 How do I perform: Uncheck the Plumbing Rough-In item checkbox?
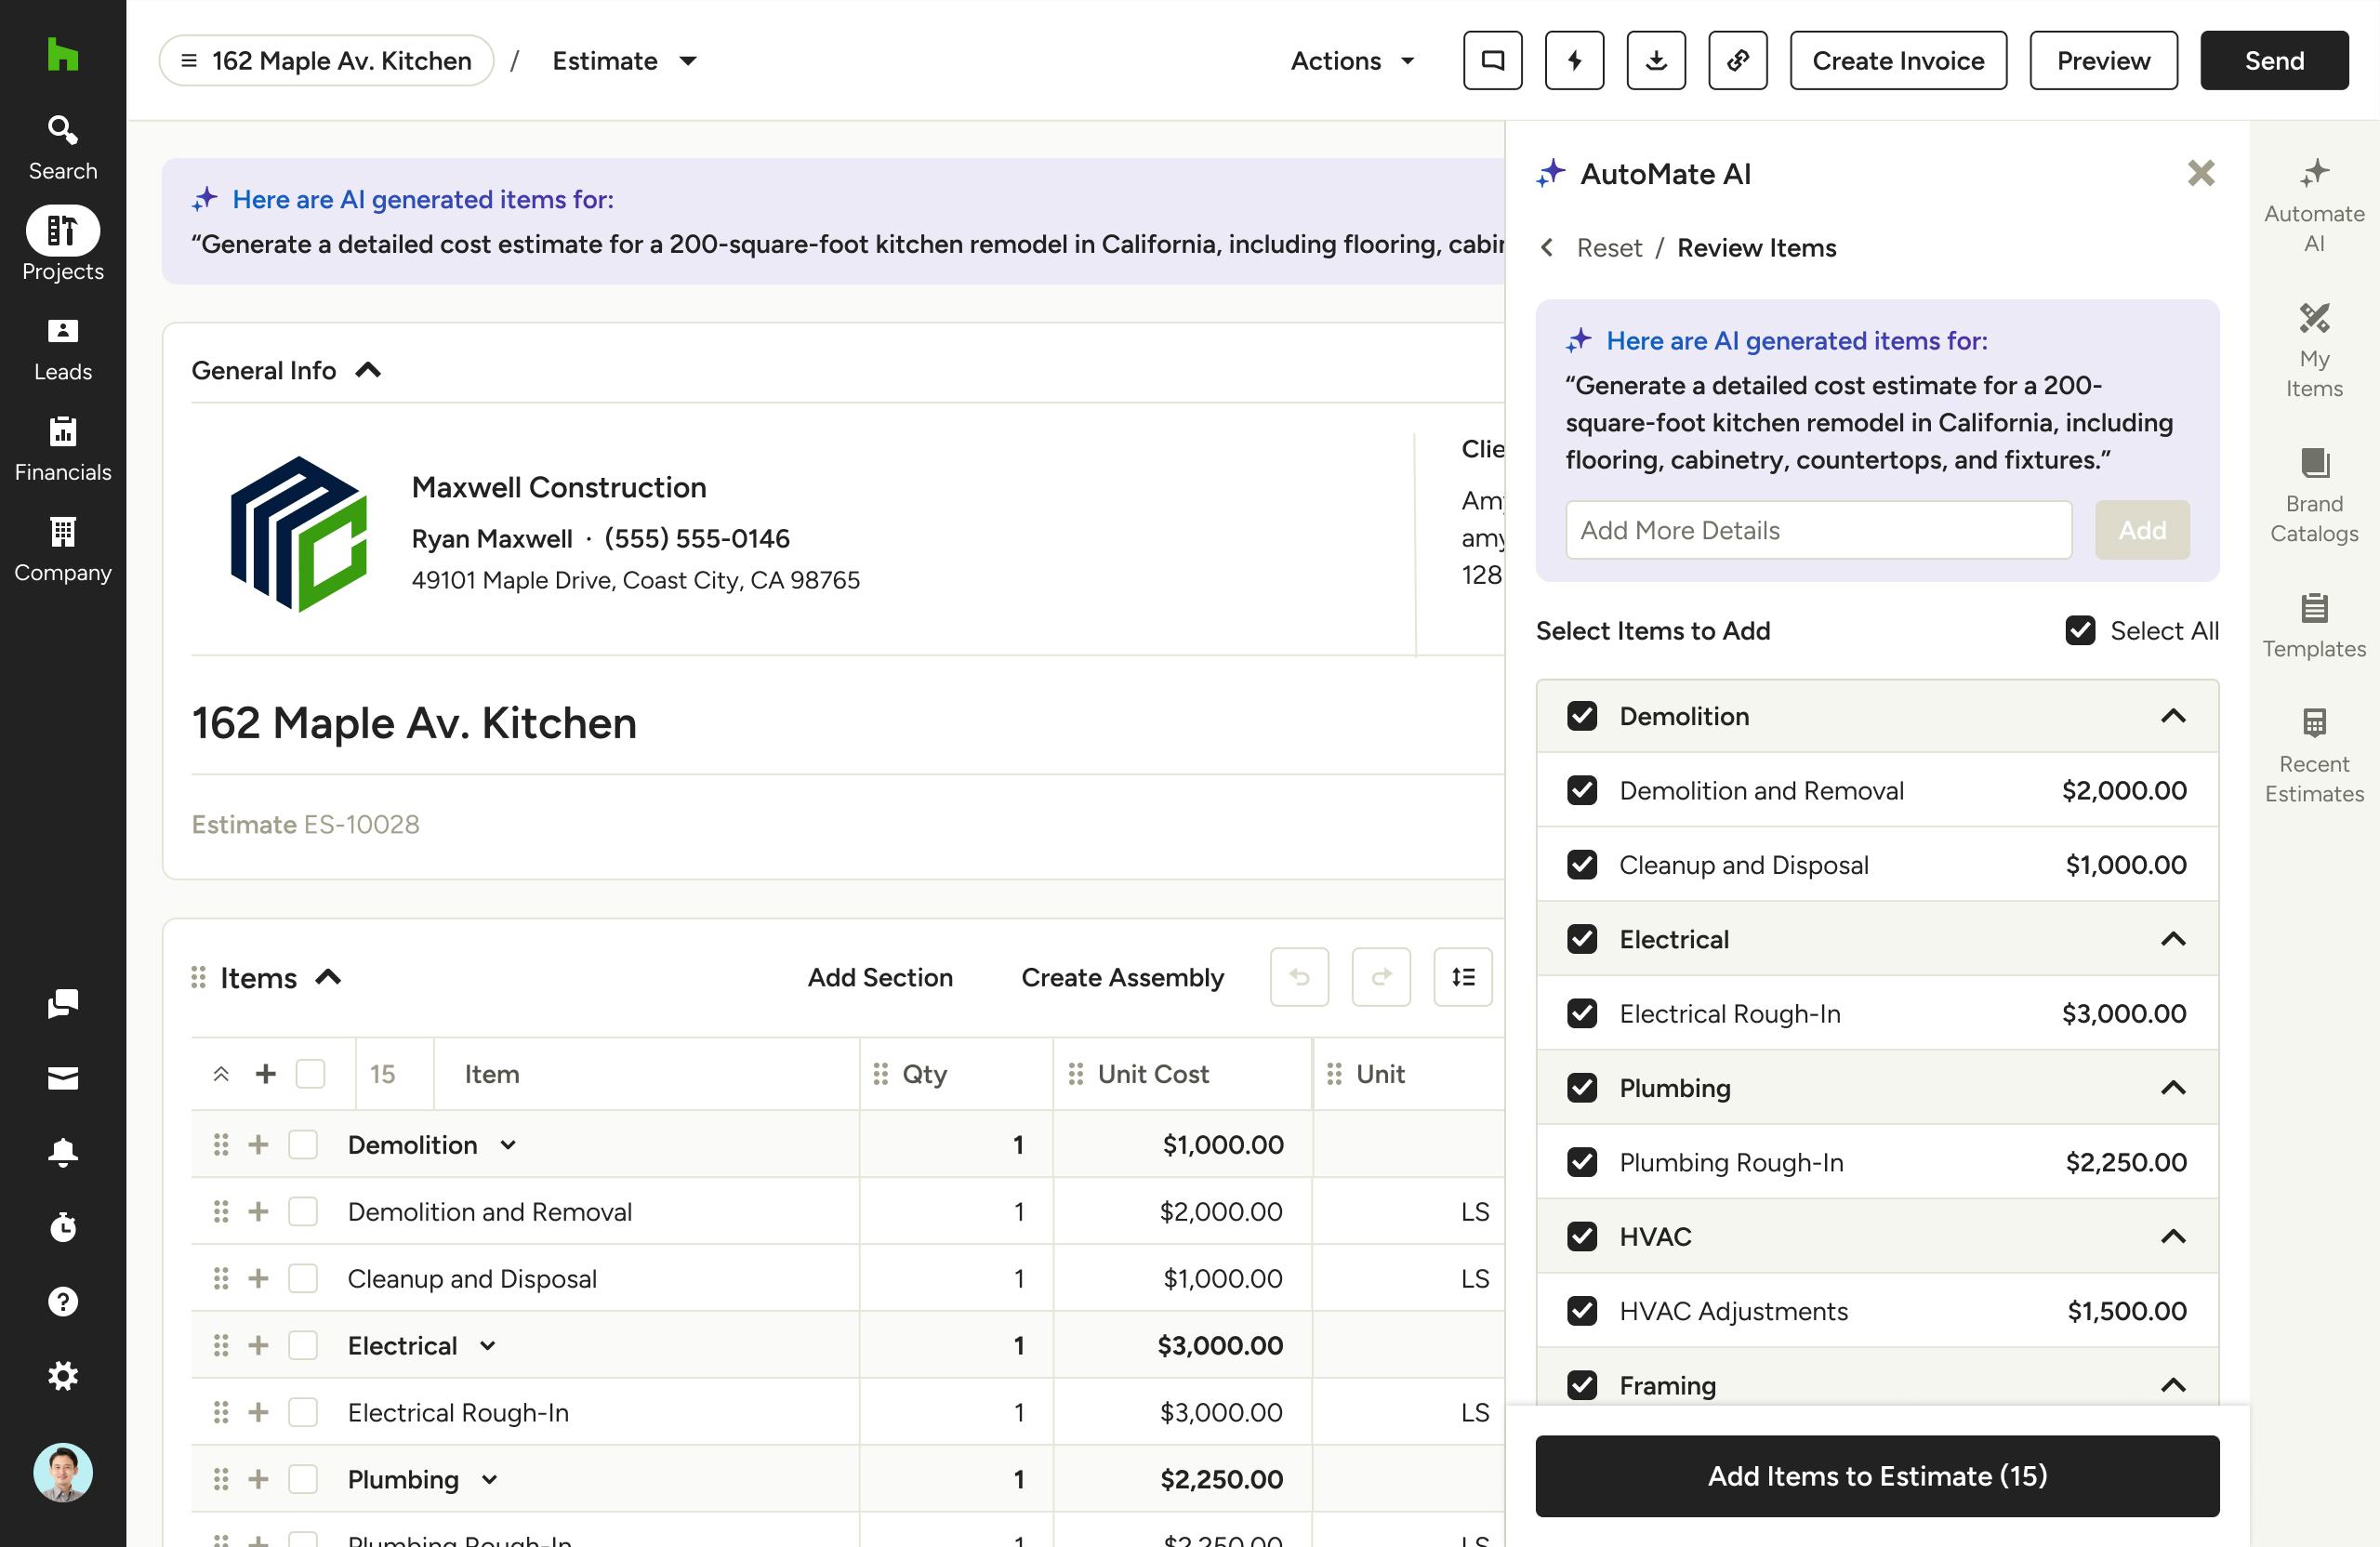click(1582, 1162)
